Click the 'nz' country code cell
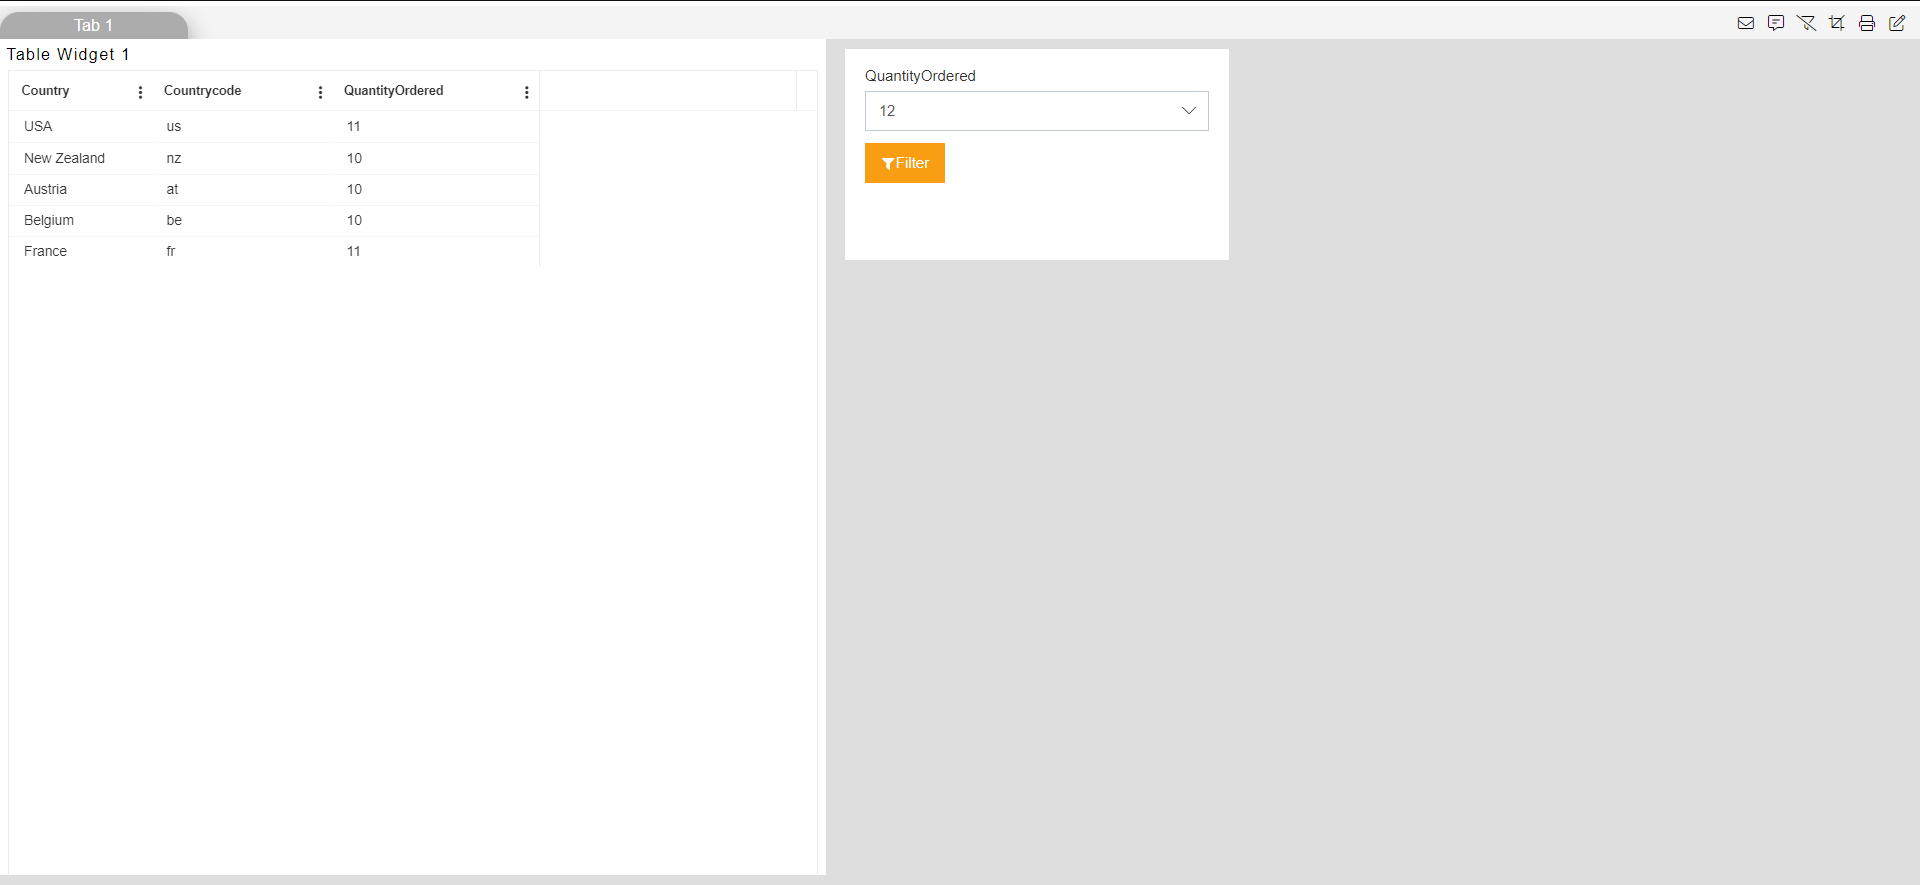Viewport: 1920px width, 885px height. (174, 158)
